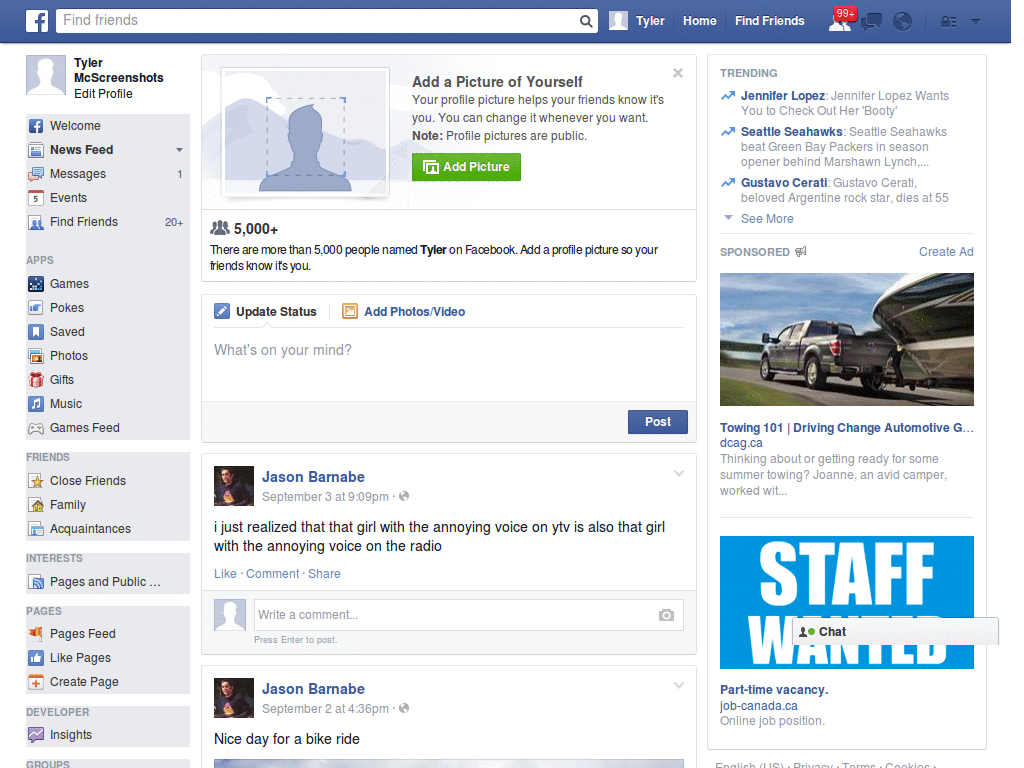Open friend requests icon with 99+ badge
The width and height of the screenshot is (1024, 768).
pos(840,21)
